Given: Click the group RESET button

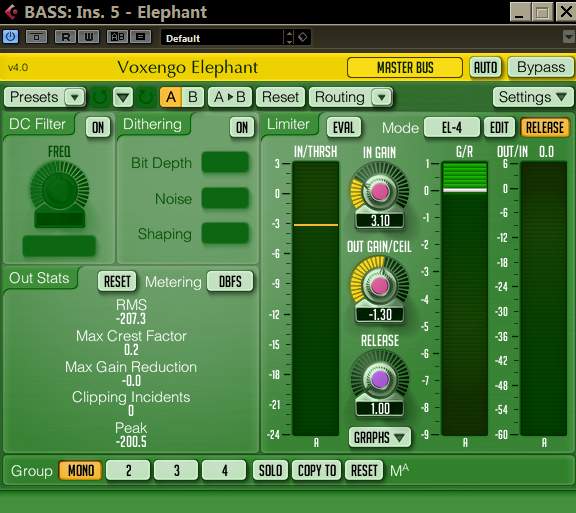Looking at the screenshot, I should pyautogui.click(x=364, y=470).
